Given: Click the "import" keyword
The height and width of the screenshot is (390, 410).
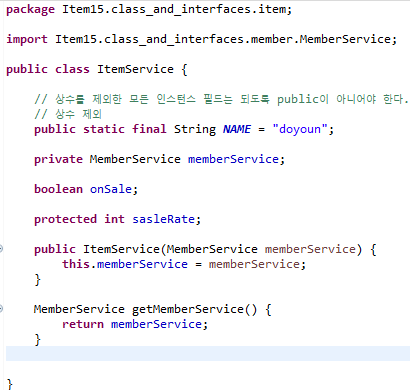Looking at the screenshot, I should click(x=27, y=39).
